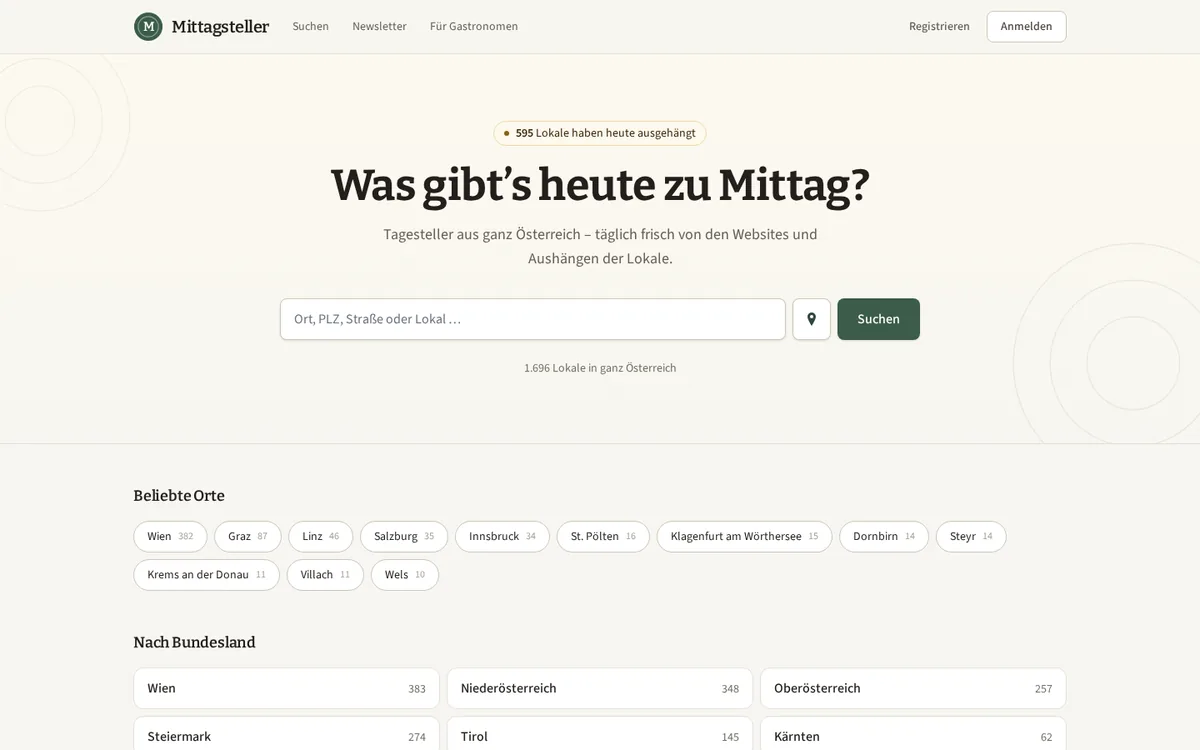Open the Steiermark card
This screenshot has width=1200, height=750.
286,734
